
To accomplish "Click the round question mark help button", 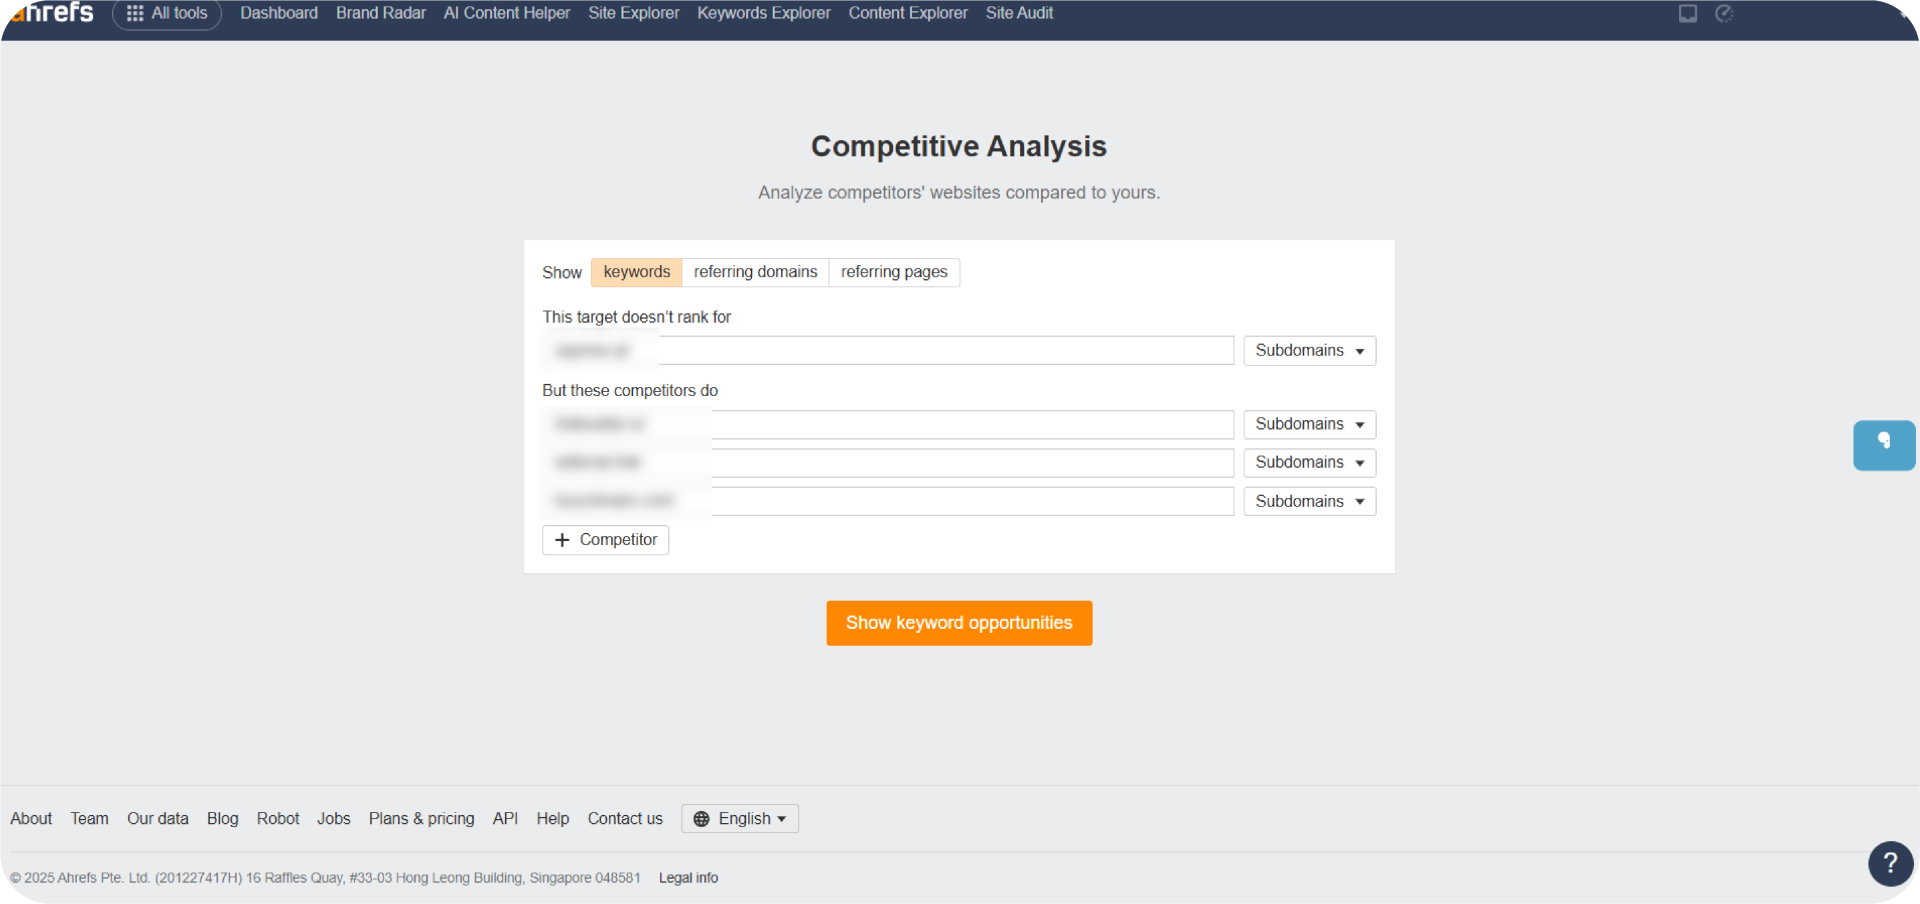I will click(x=1889, y=863).
